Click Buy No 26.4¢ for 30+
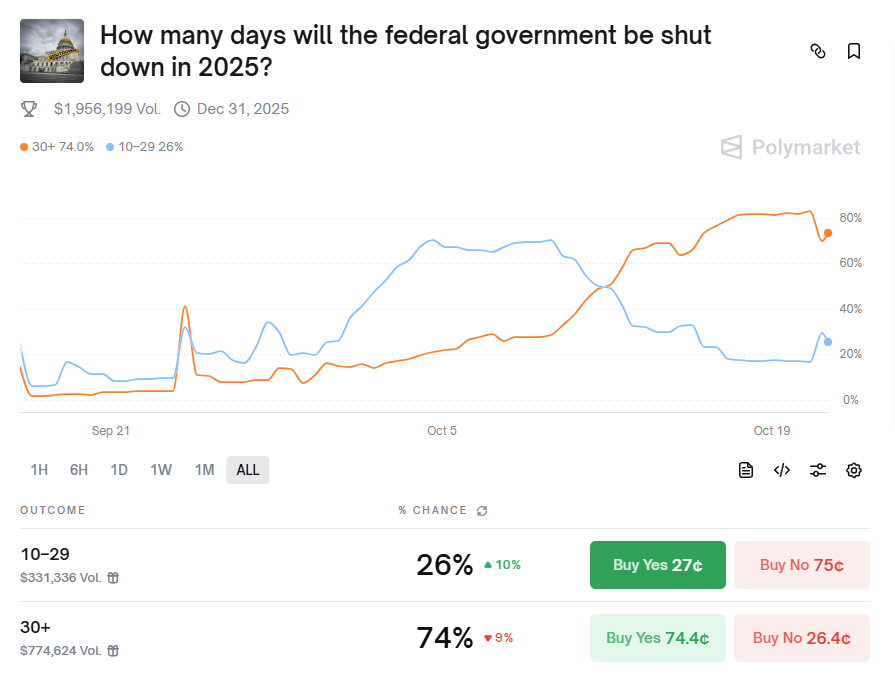The height and width of the screenshot is (675, 895). 801,637
